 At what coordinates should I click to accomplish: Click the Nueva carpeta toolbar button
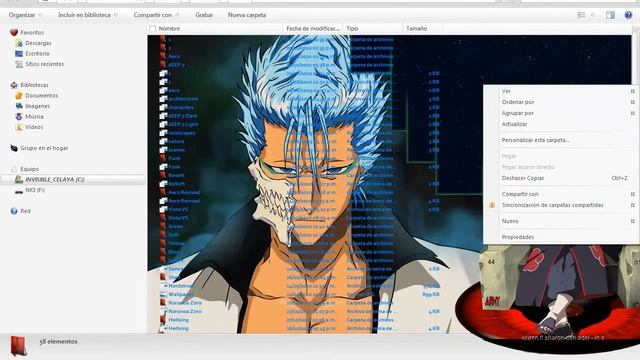click(247, 15)
